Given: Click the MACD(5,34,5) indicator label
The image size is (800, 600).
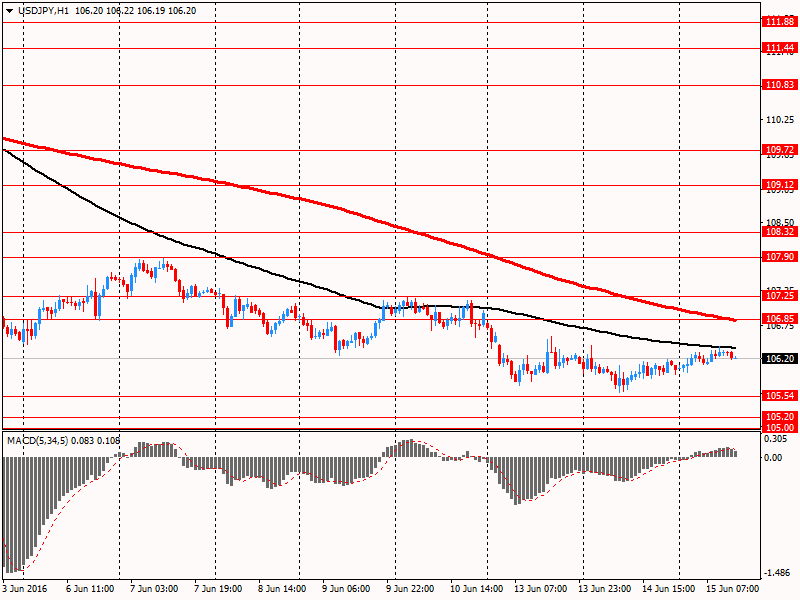Looking at the screenshot, I should click(x=37, y=440).
